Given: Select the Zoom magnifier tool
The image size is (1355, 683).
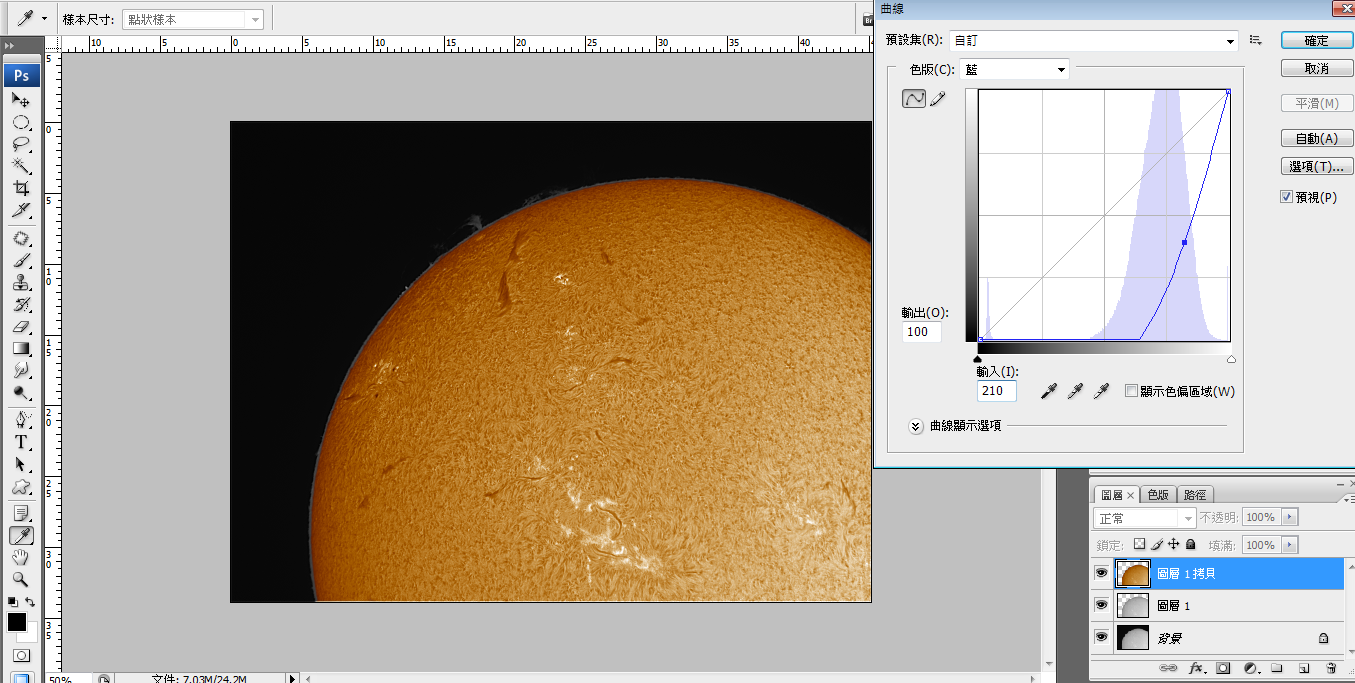Looking at the screenshot, I should [21, 579].
